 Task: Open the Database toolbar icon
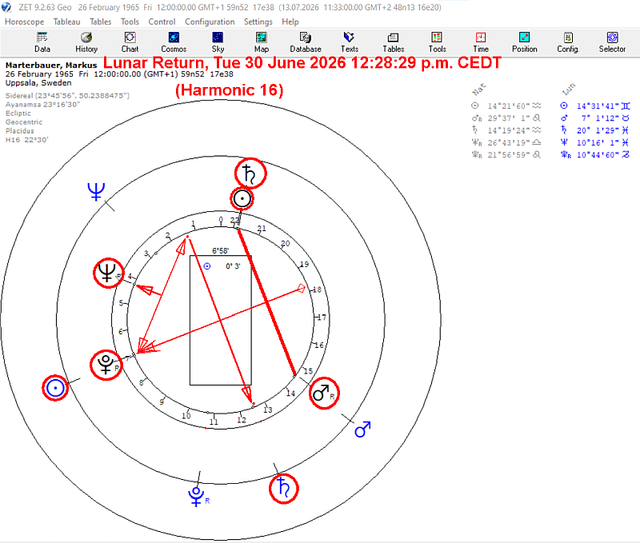pos(305,42)
